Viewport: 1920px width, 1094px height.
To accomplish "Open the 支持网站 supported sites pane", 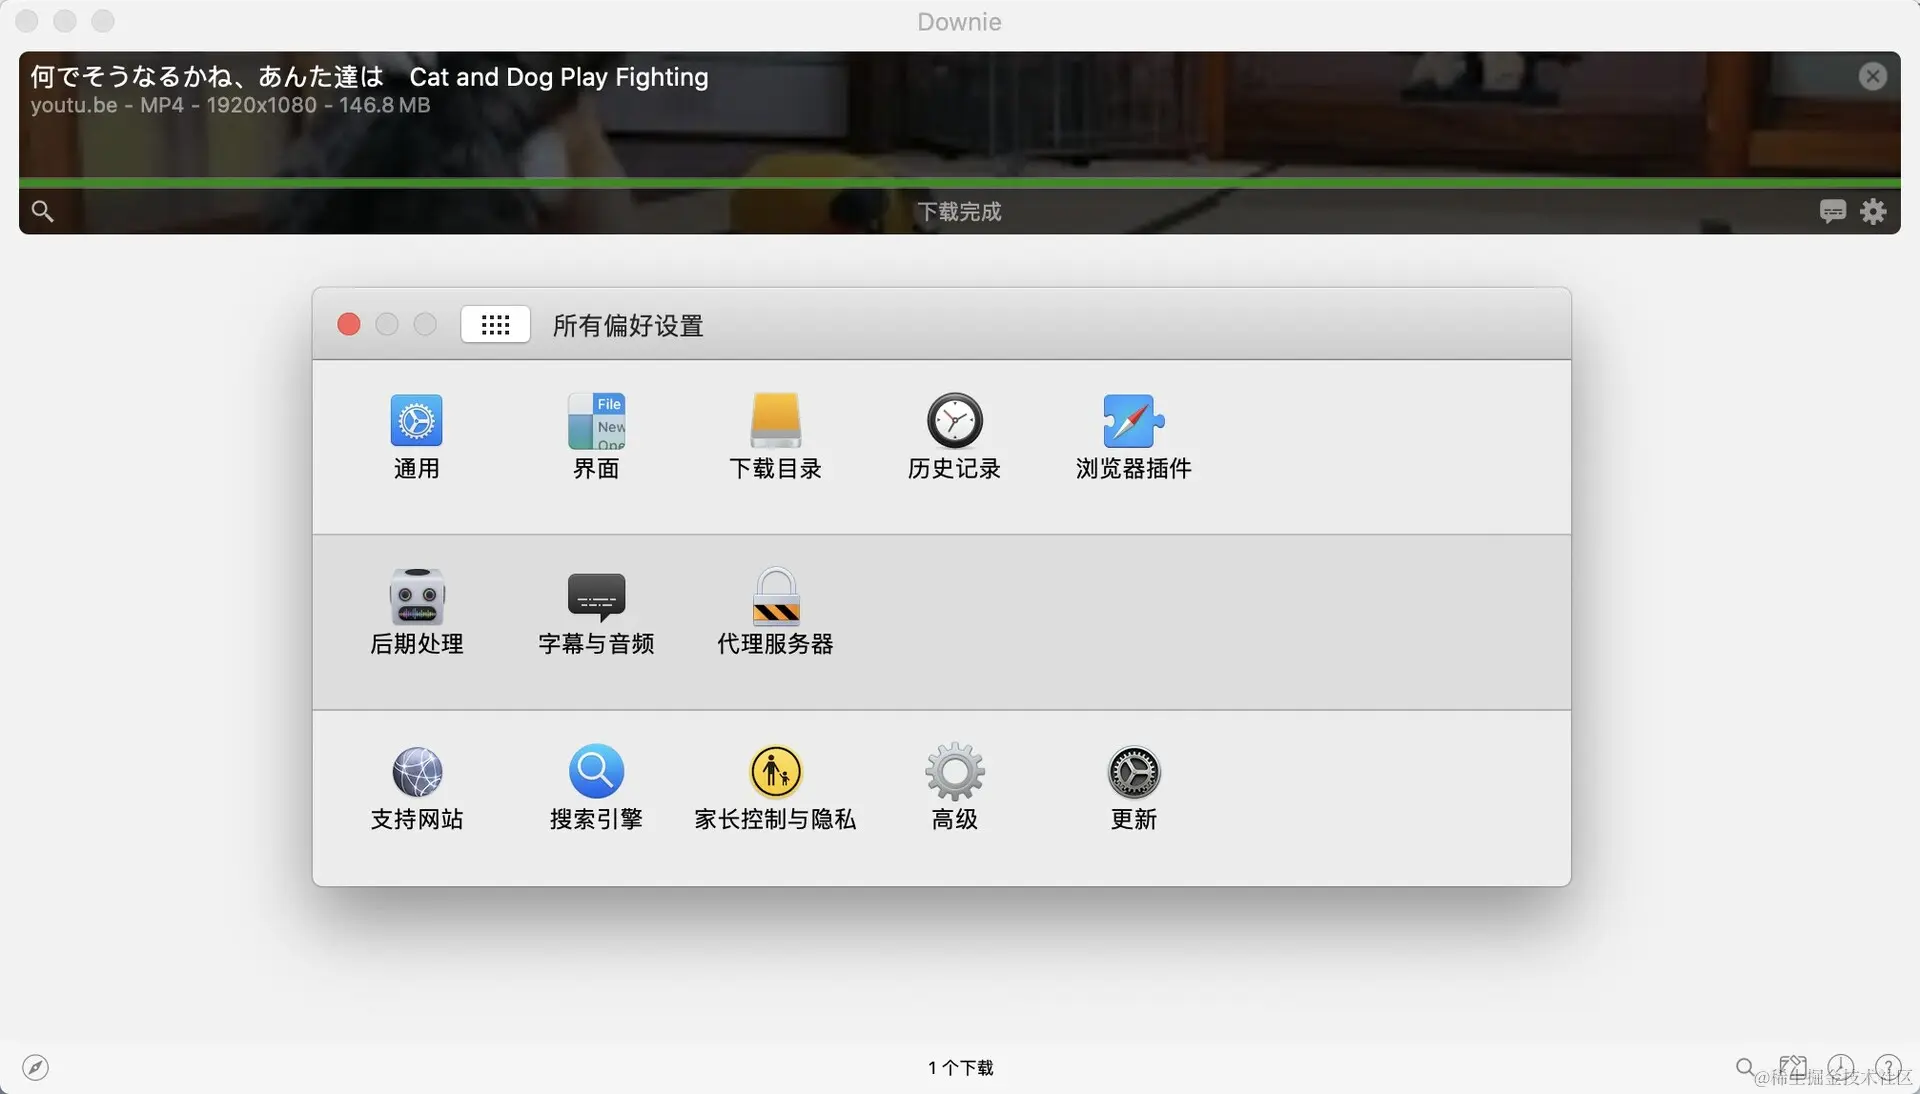I will click(416, 787).
